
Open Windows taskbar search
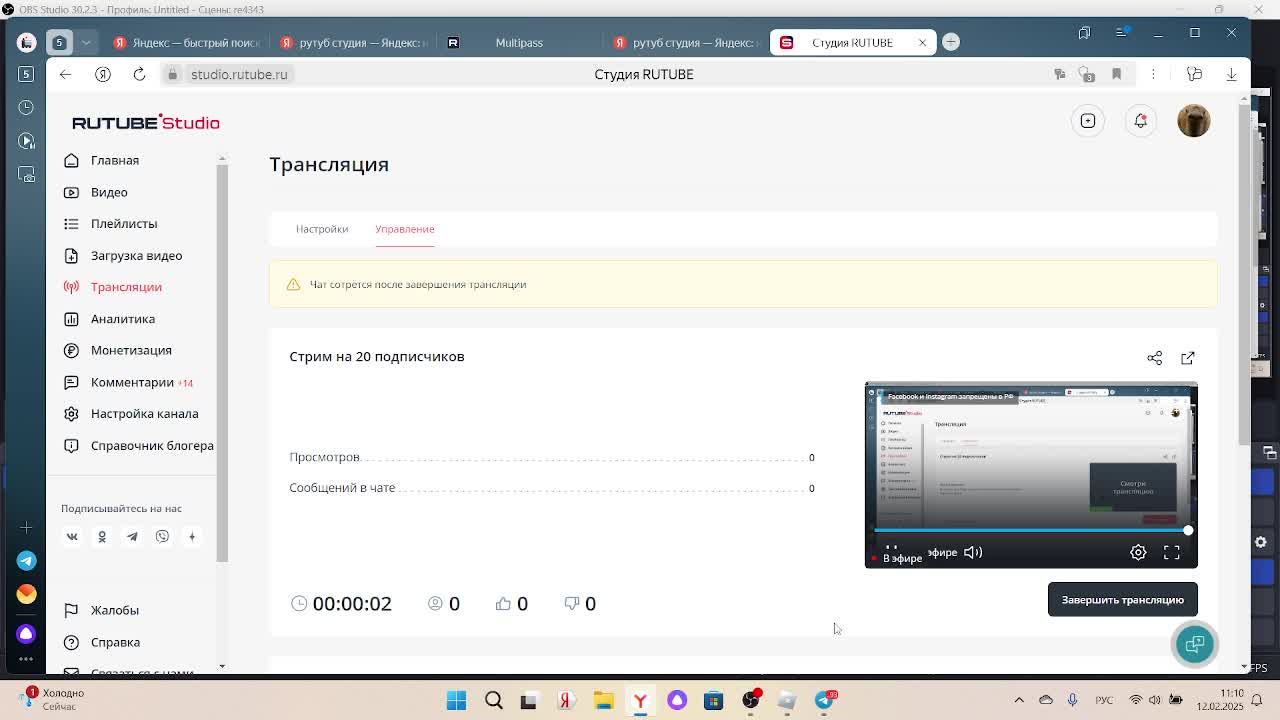[493, 701]
